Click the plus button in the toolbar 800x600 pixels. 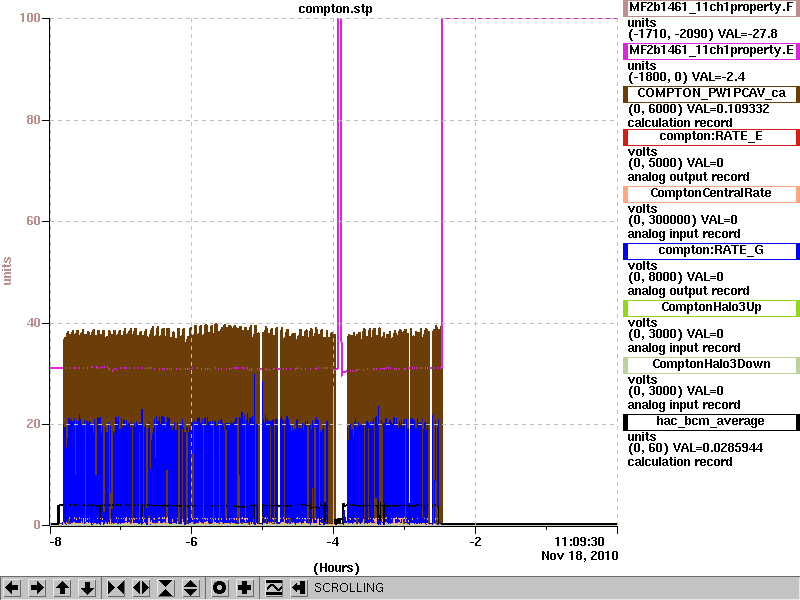coord(245,588)
